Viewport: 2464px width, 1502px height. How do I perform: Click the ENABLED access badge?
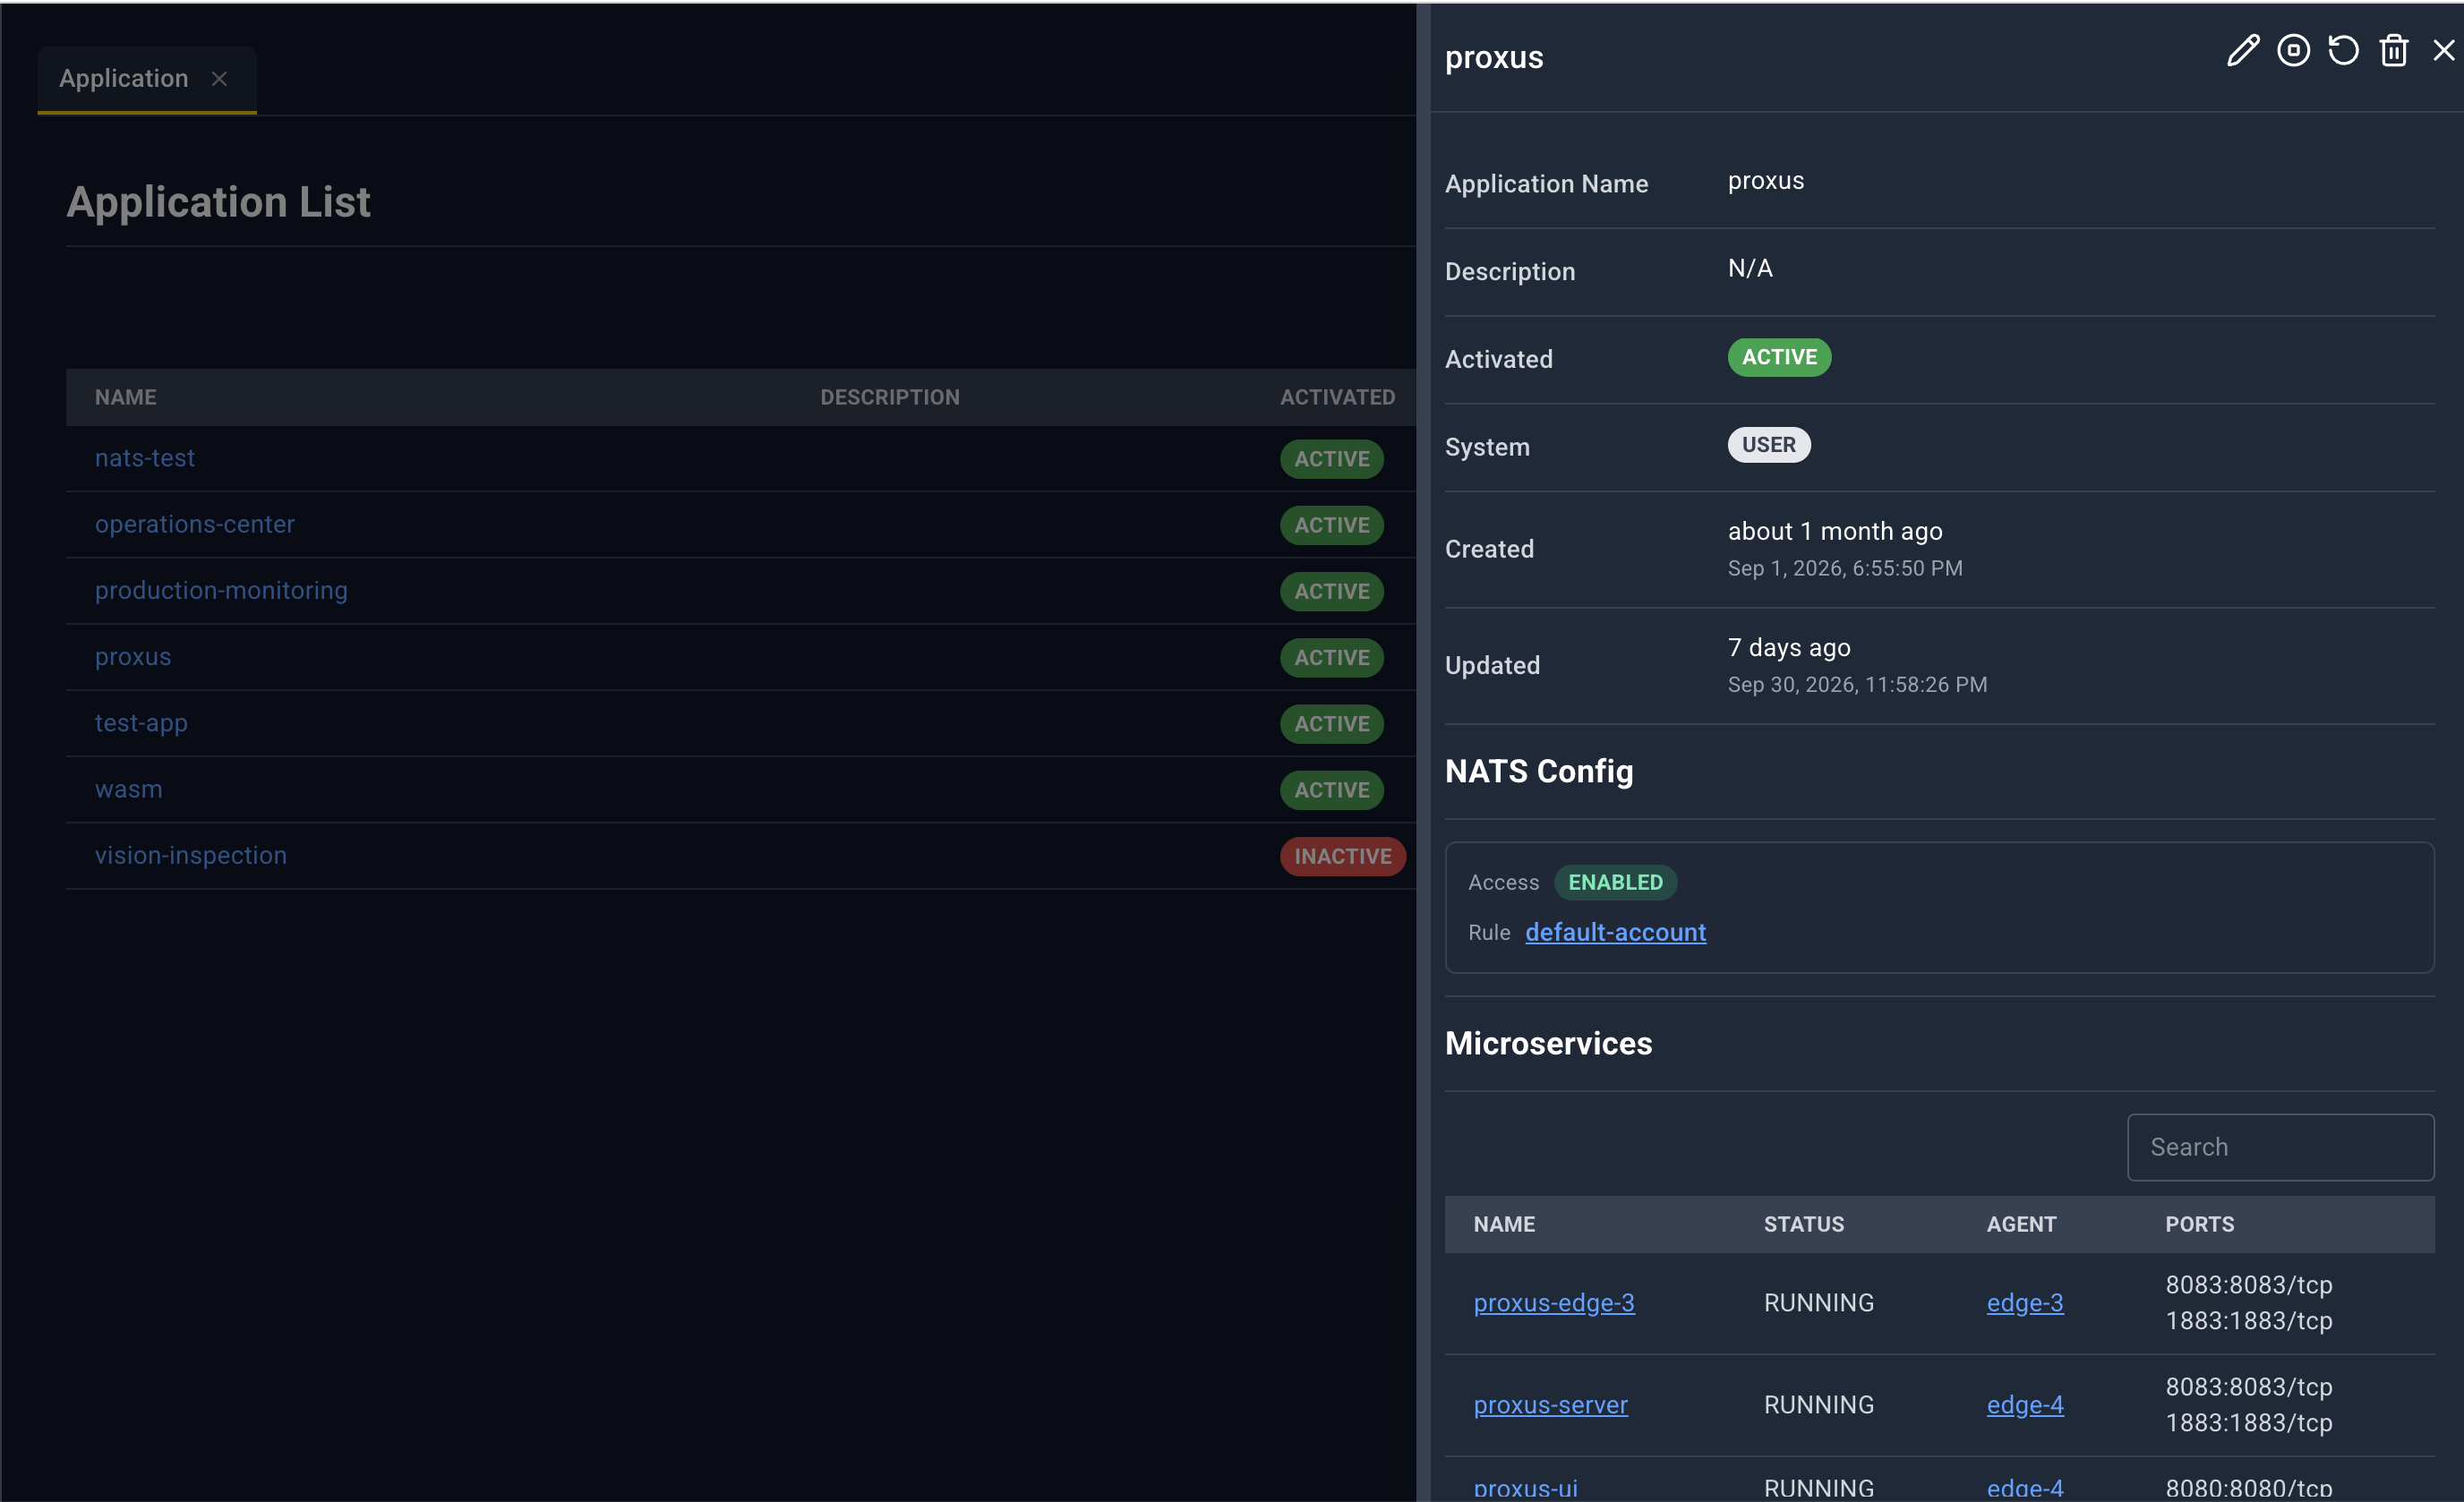pyautogui.click(x=1615, y=882)
